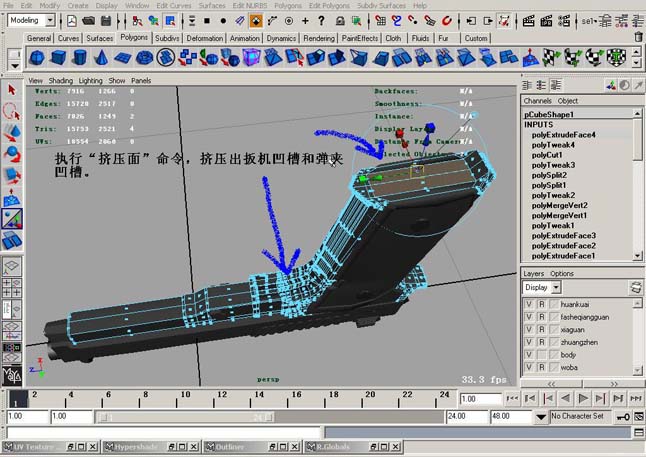Open the Modeling menu set dropdown
This screenshot has width=646, height=457.
click(x=31, y=20)
